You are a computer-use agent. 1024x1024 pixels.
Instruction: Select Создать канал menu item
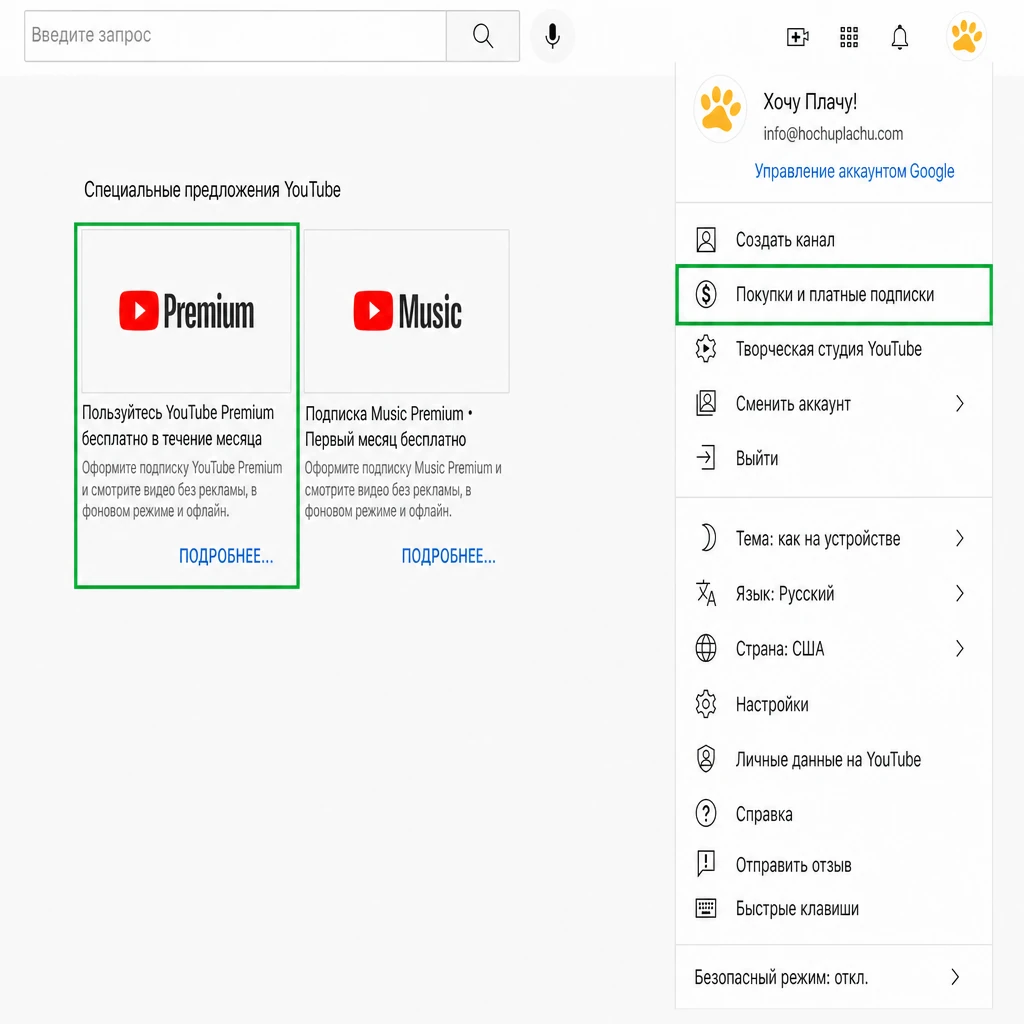tap(834, 240)
